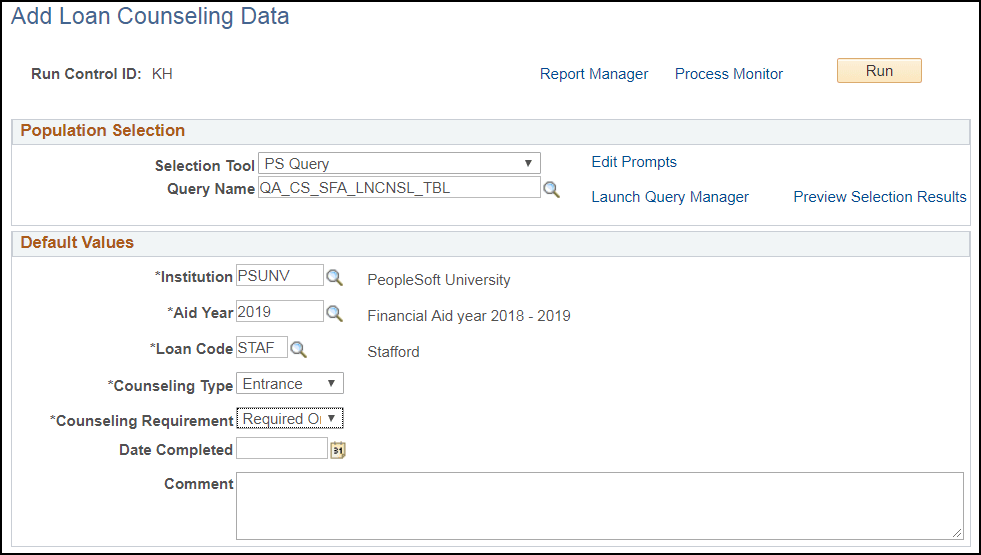Go to Process Monitor link

pyautogui.click(x=729, y=74)
